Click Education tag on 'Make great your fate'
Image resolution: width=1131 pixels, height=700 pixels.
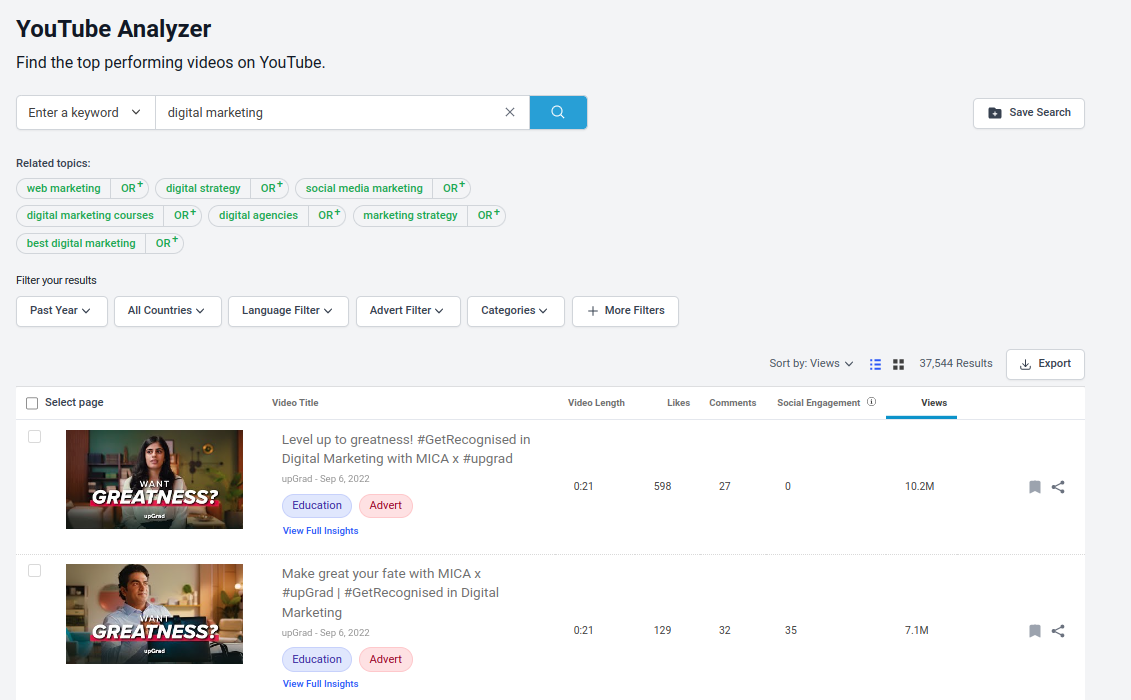[317, 659]
